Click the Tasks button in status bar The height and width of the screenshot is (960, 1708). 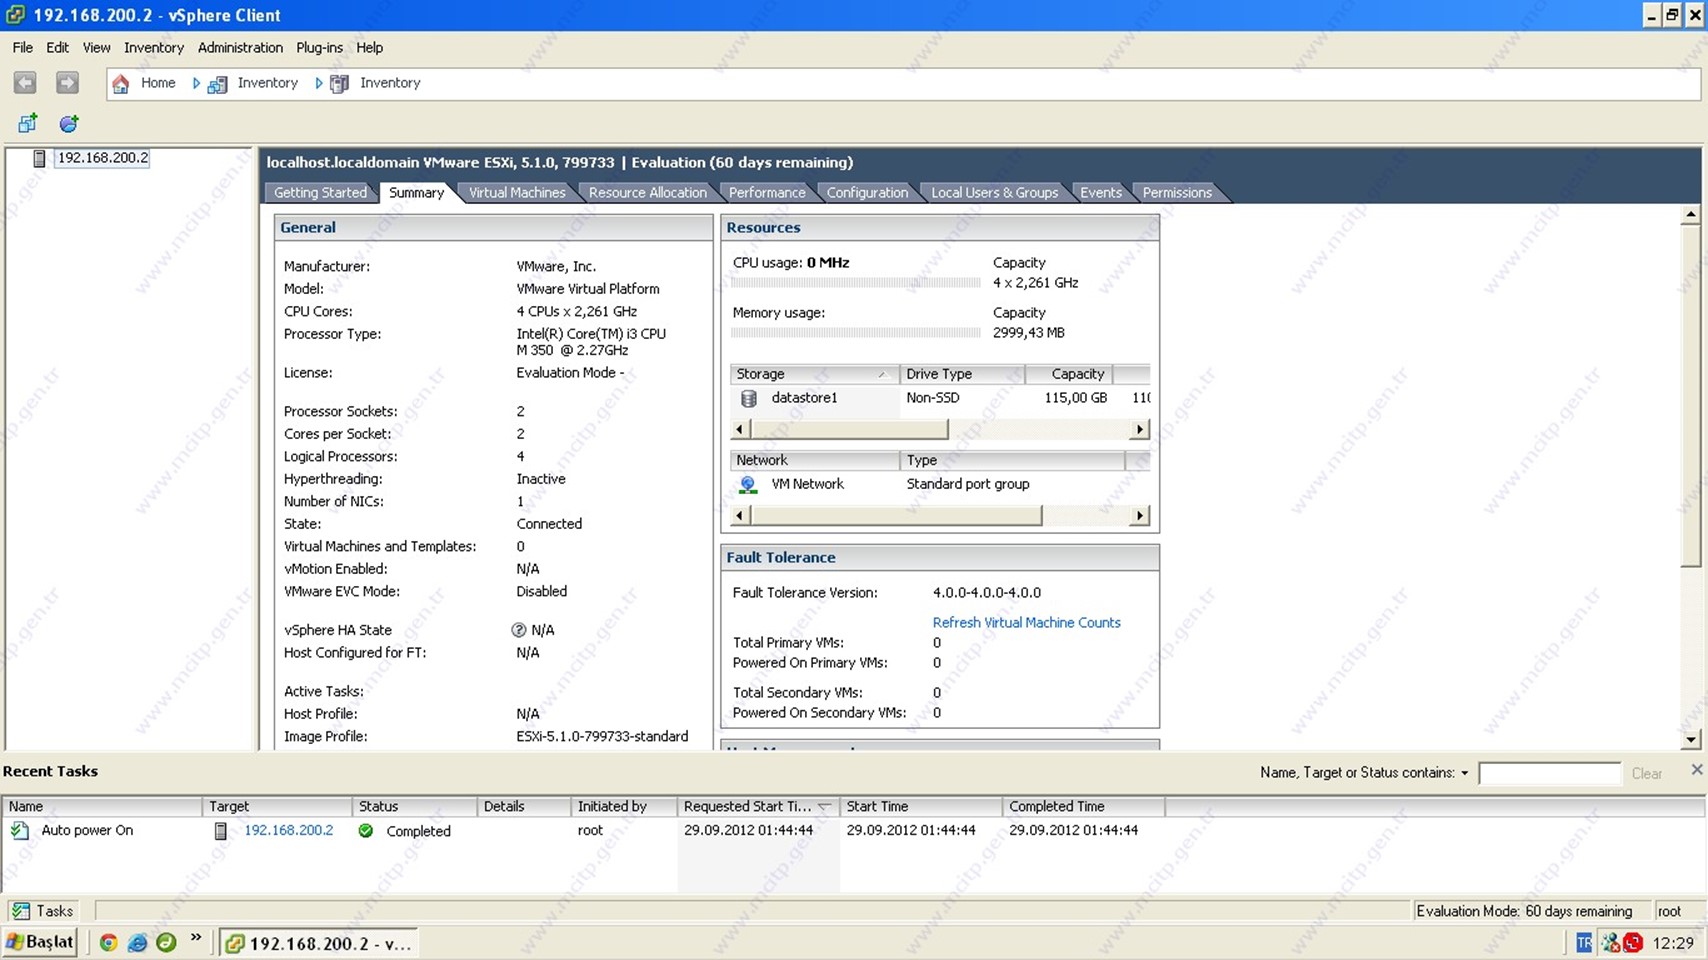(x=42, y=911)
